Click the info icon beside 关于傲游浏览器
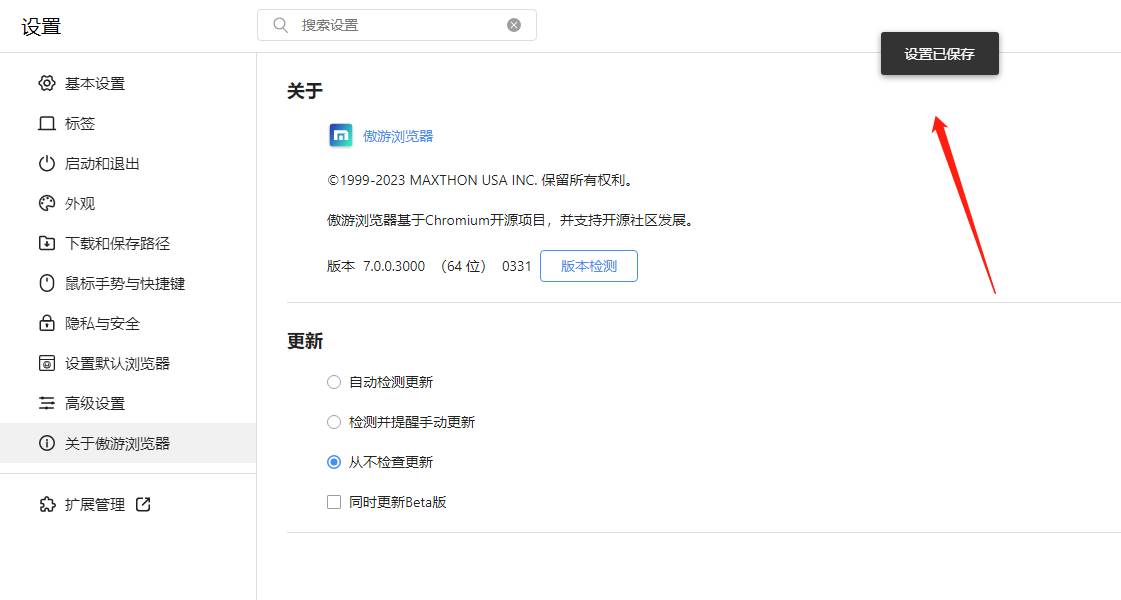Screen dimensions: 1121x600 pos(46,443)
